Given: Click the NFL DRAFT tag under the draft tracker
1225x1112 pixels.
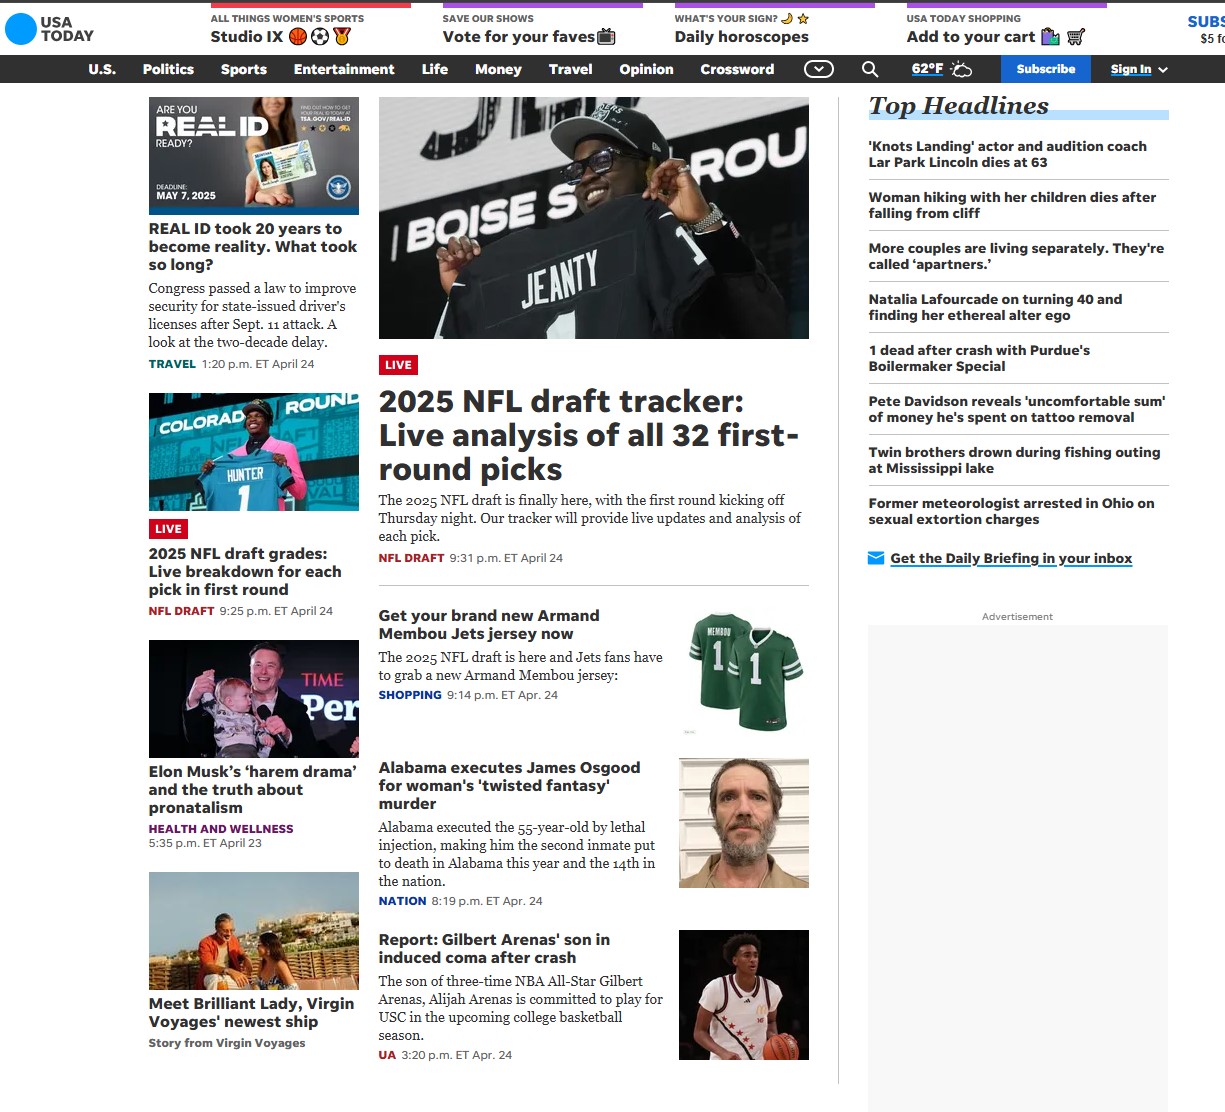Looking at the screenshot, I should (411, 558).
